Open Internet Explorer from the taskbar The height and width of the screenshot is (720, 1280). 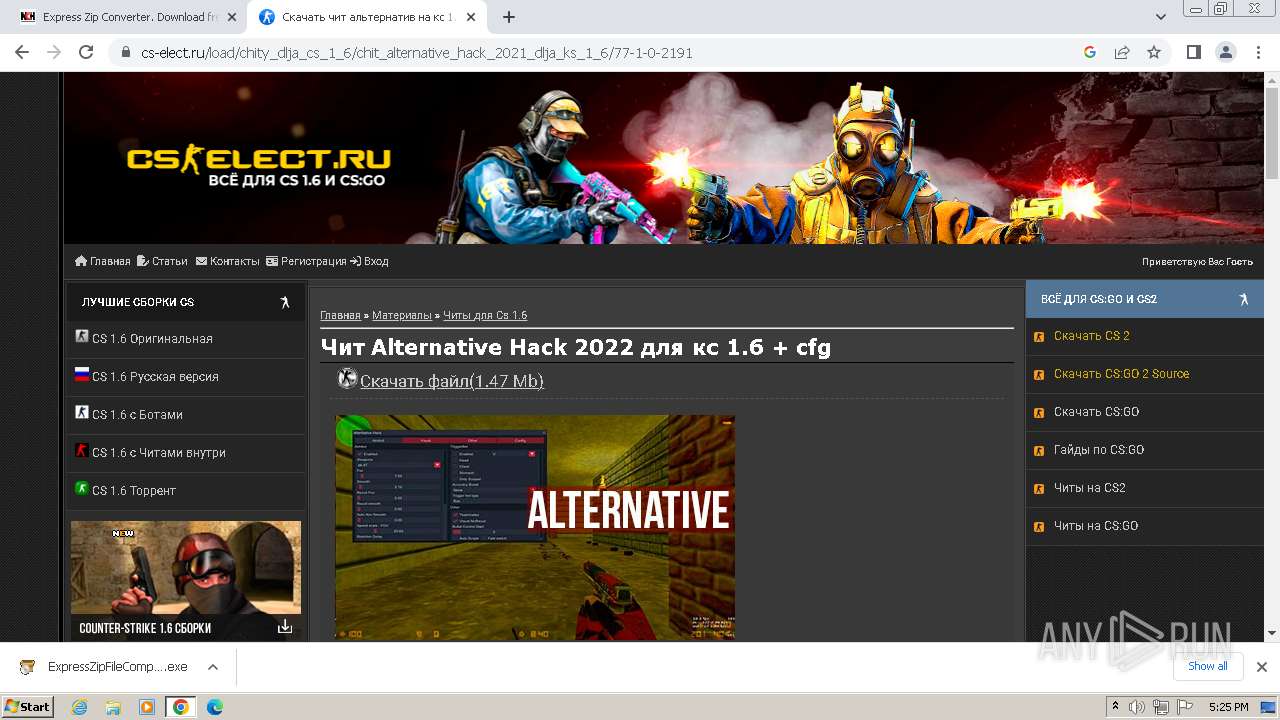coord(79,707)
